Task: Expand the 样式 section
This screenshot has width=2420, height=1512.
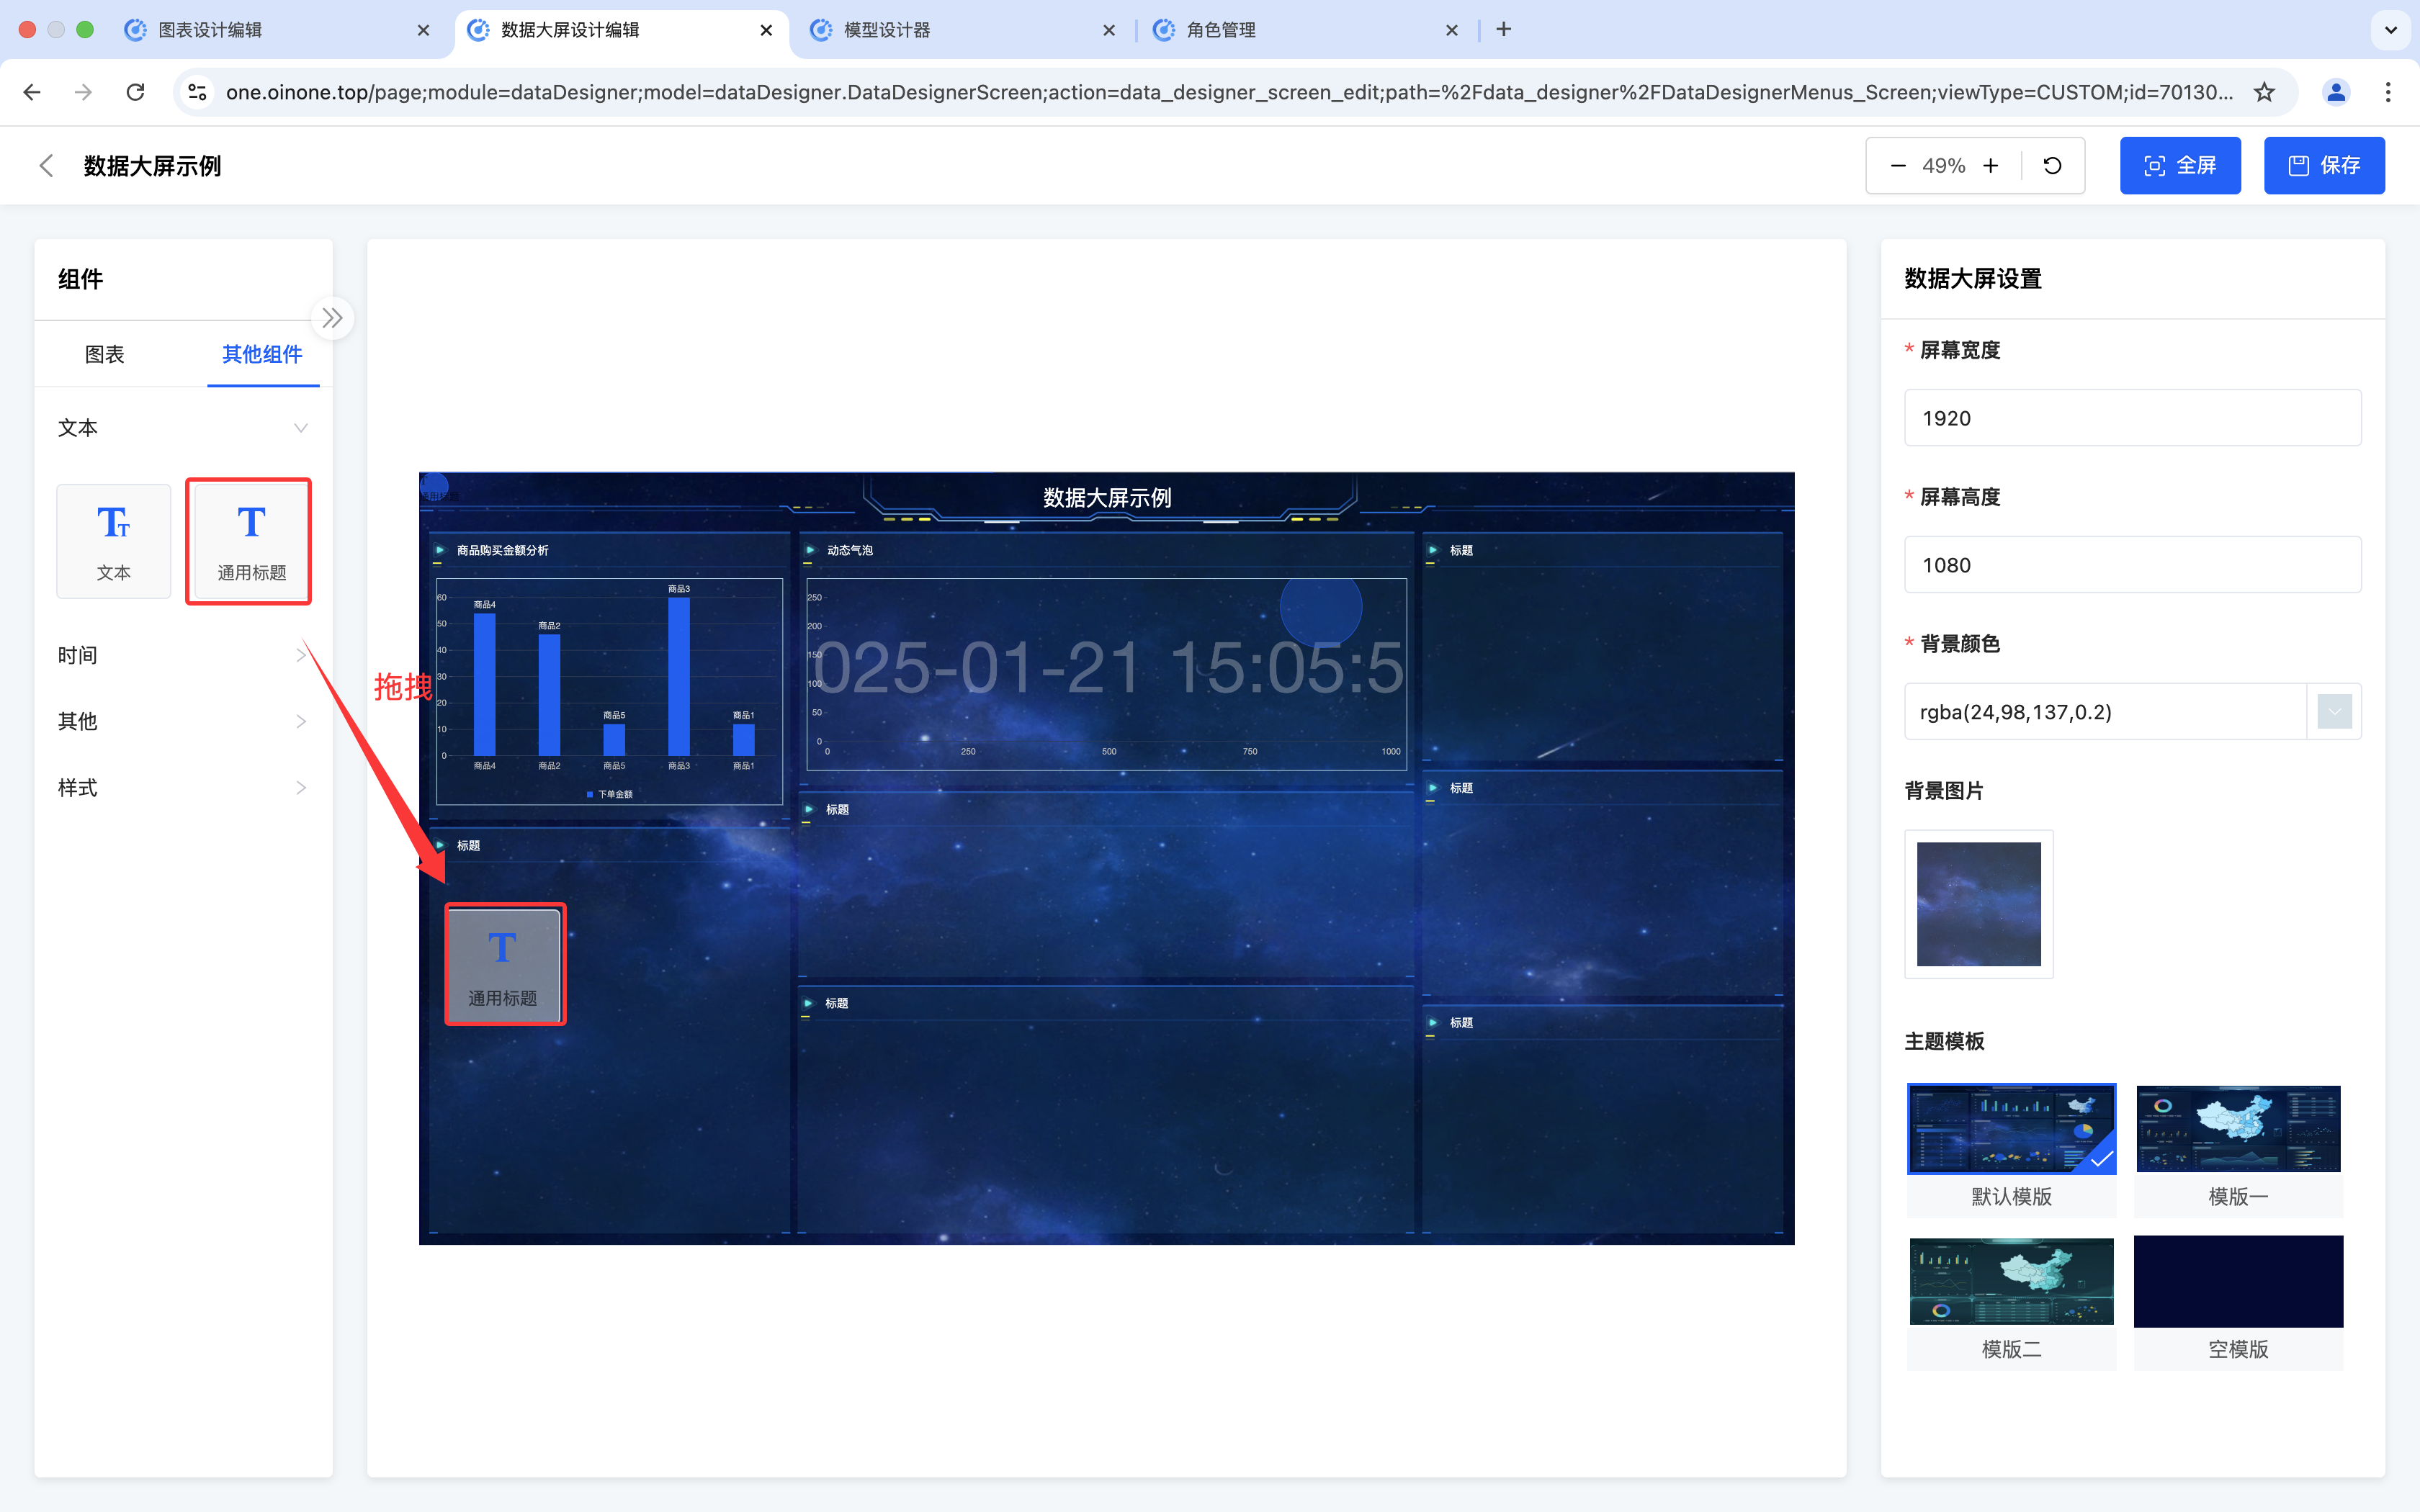Action: coord(300,788)
